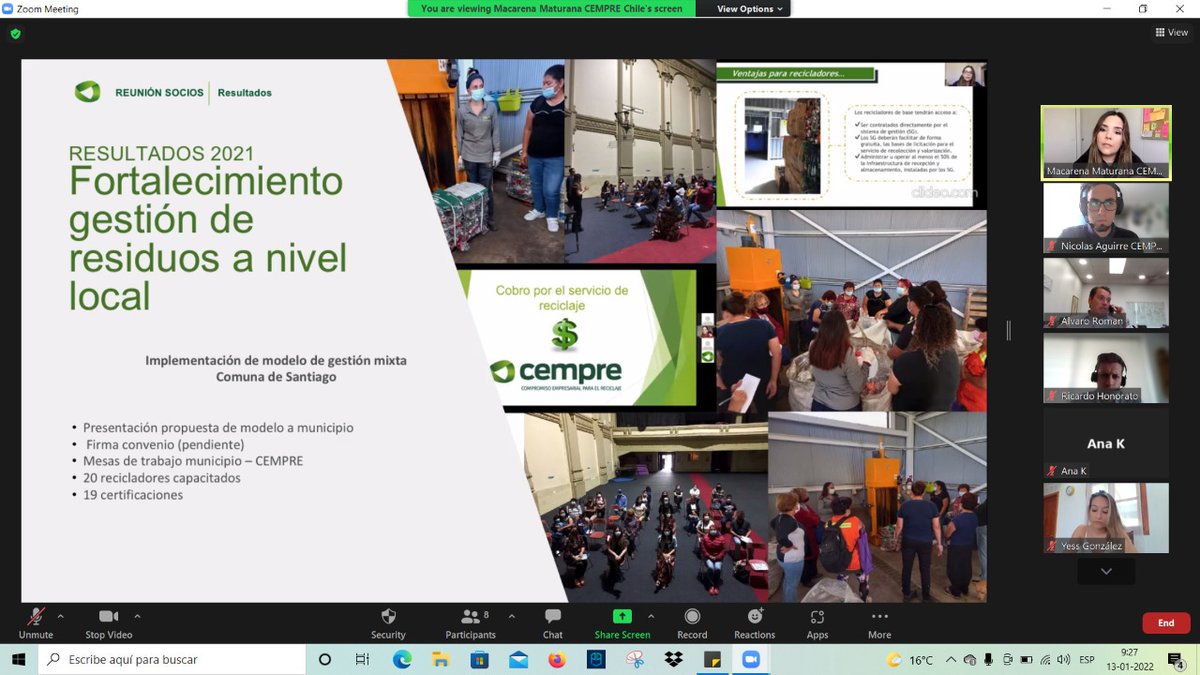Click the Windows search box
This screenshot has width=1200, height=675.
[x=172, y=659]
